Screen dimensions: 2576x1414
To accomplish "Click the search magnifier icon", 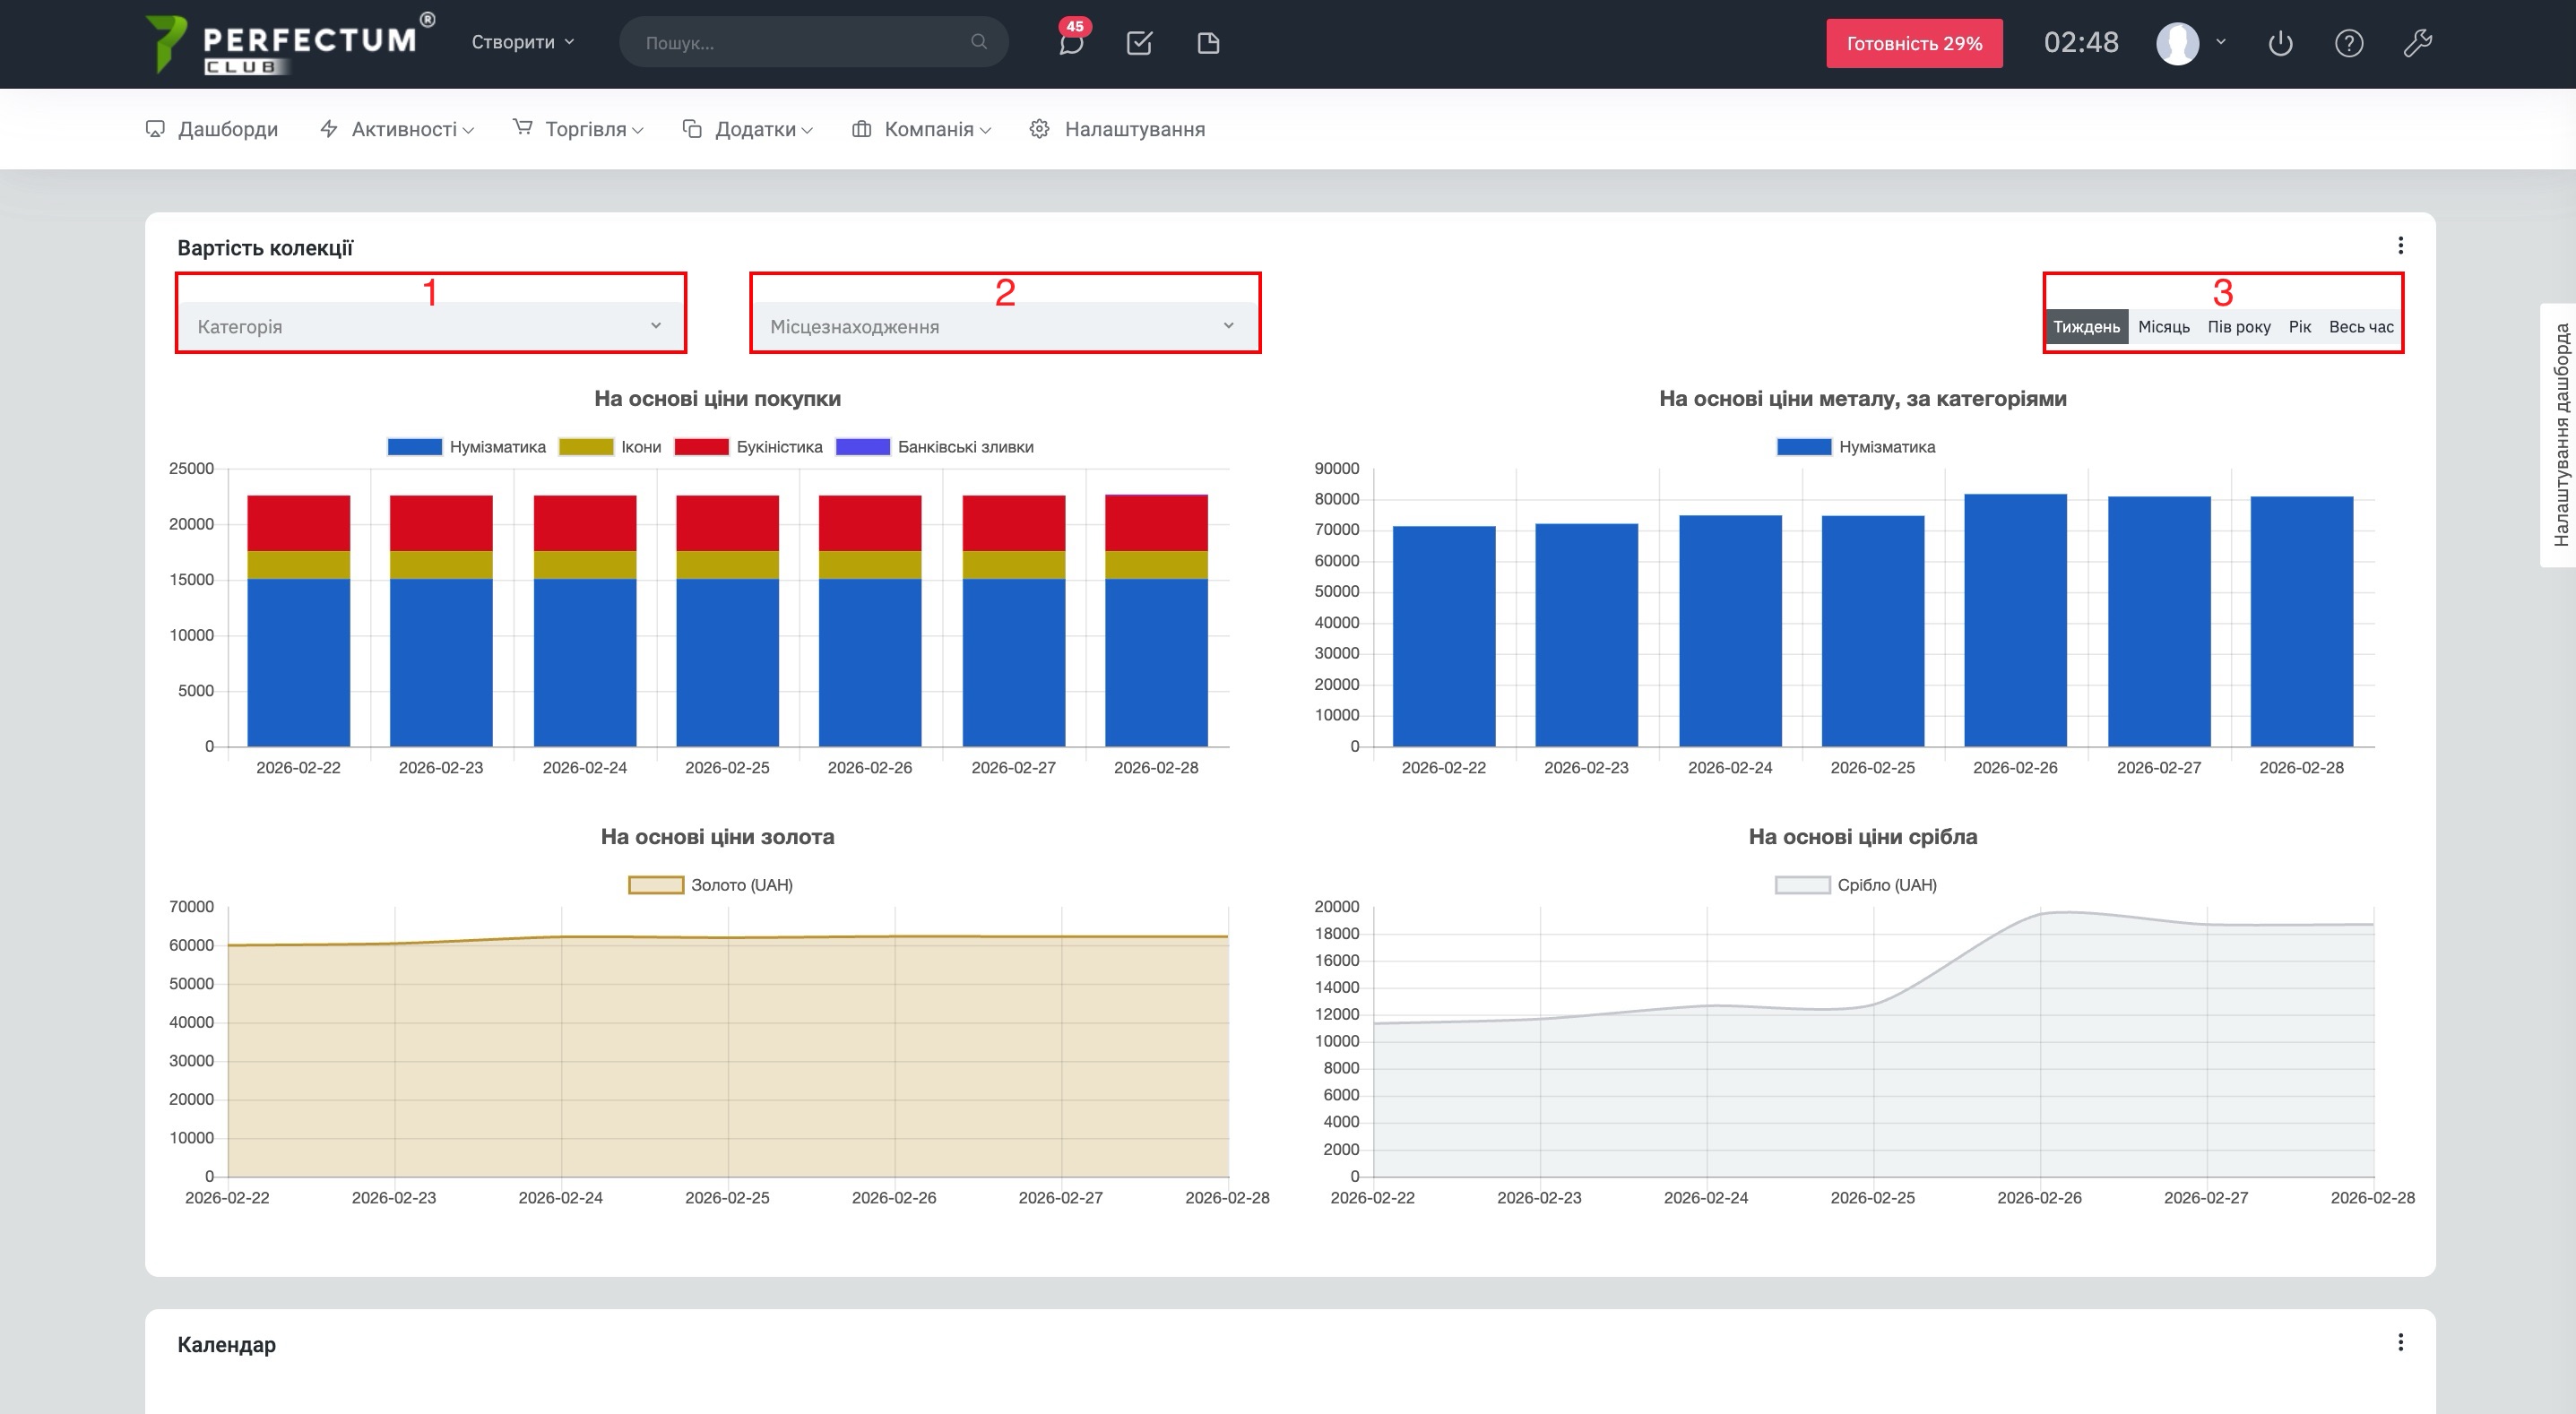I will [978, 42].
